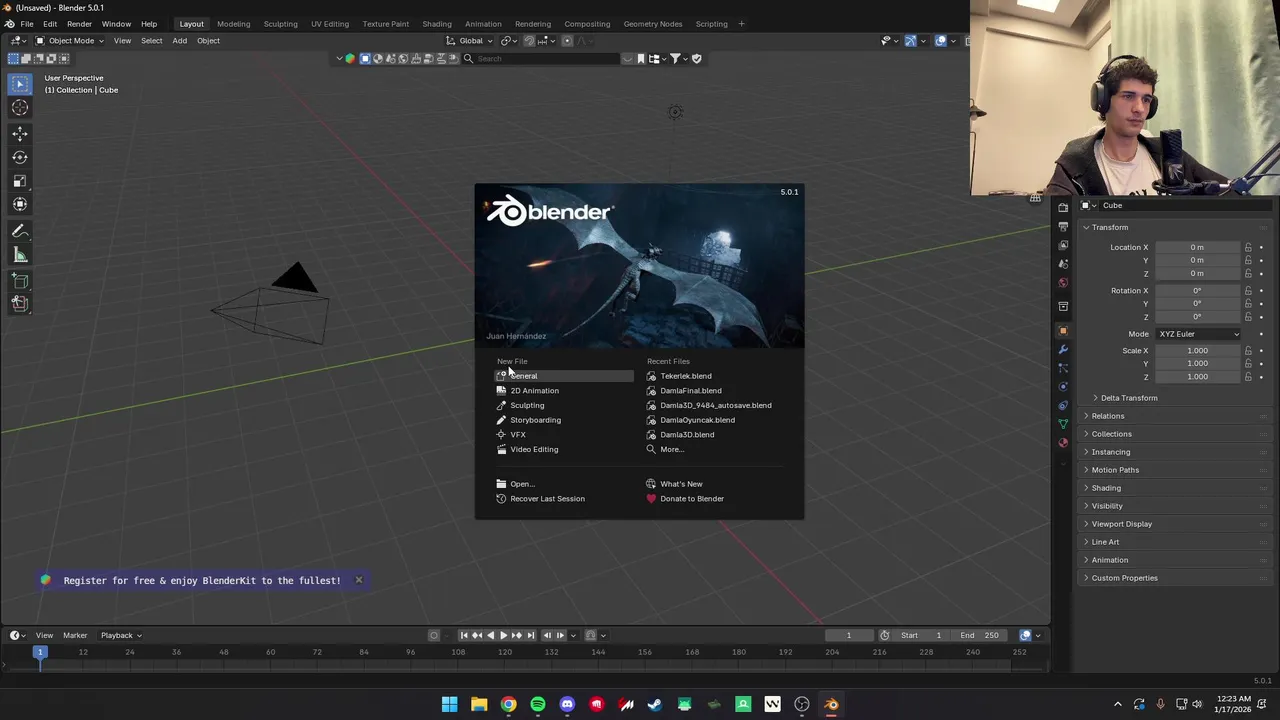
Task: Open Chrome from the taskbar
Action: point(509,704)
